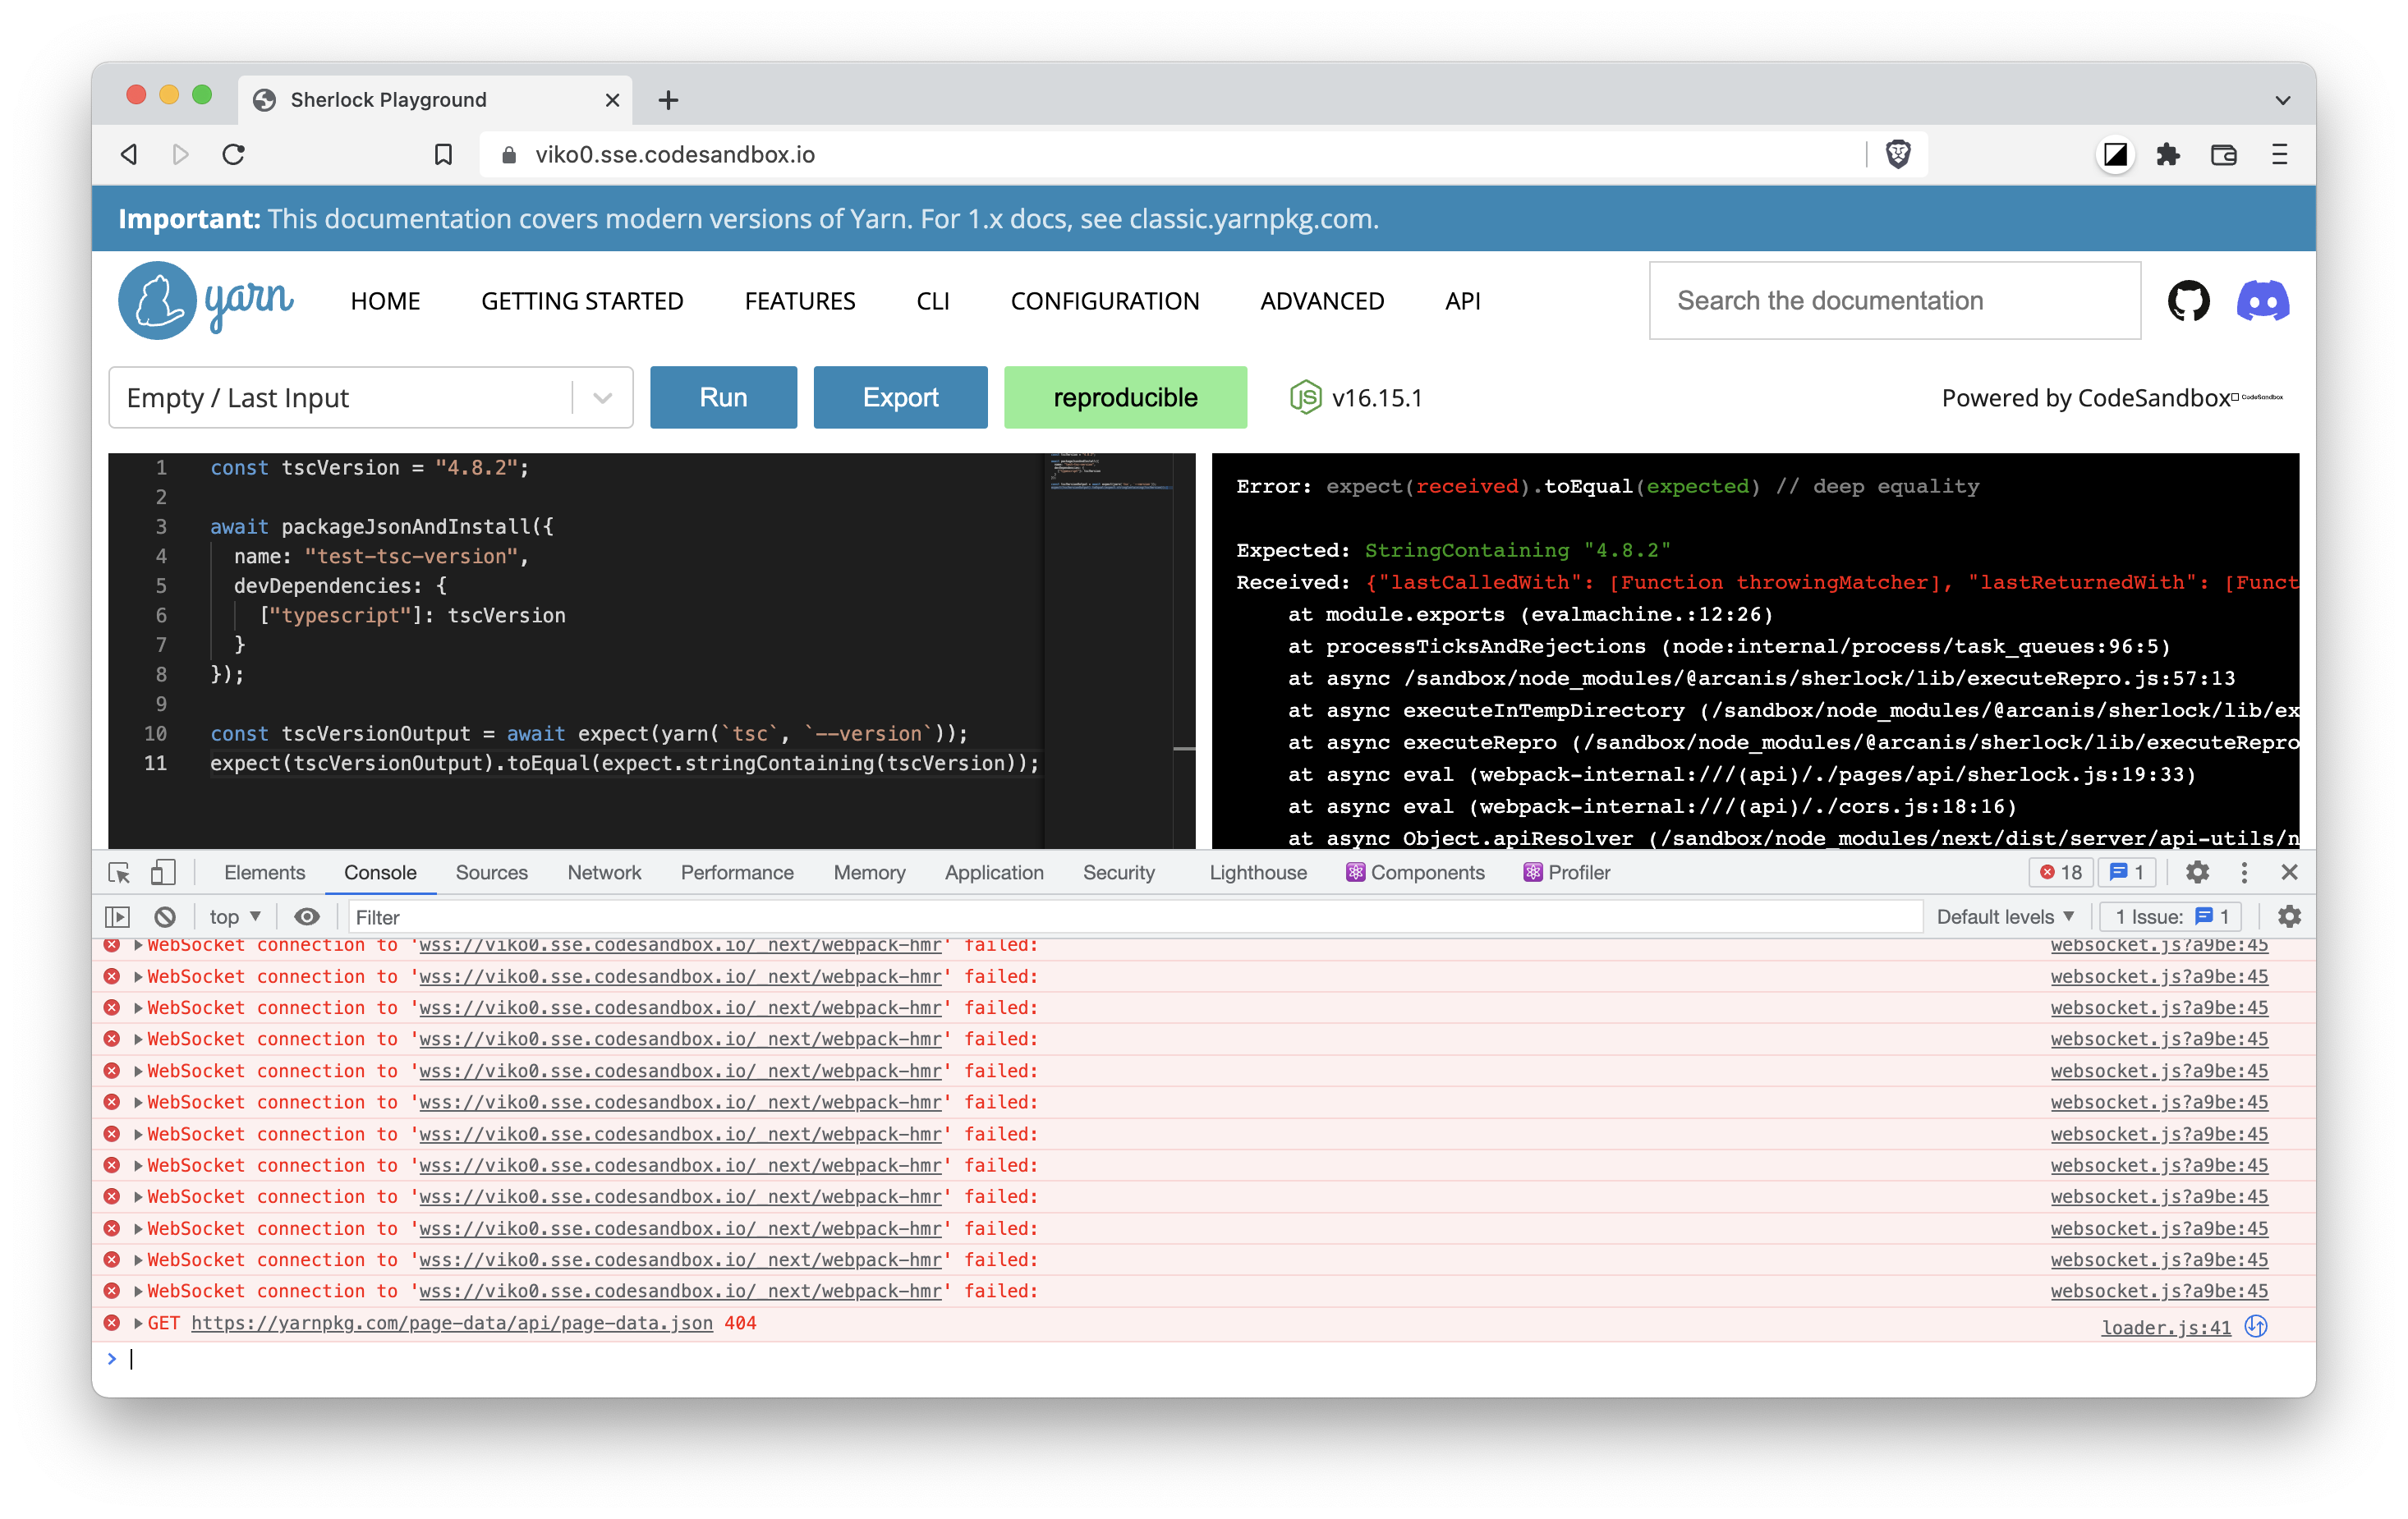Toggle the device toolbar in DevTools
Image resolution: width=2408 pixels, height=1519 pixels.
(x=163, y=872)
